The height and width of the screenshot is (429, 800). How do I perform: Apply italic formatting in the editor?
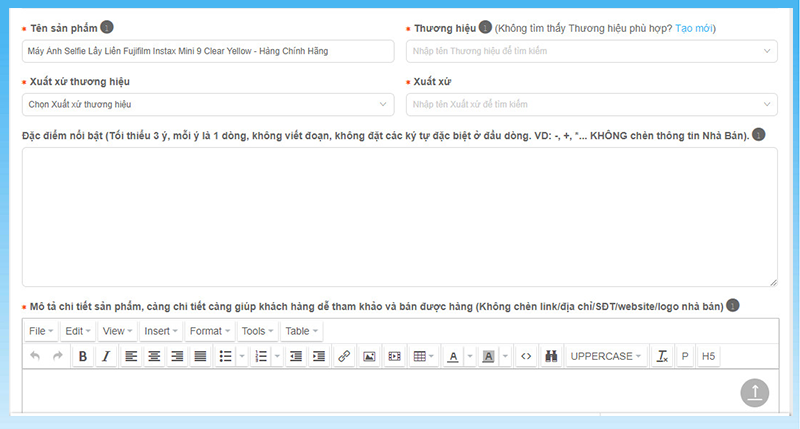(106, 356)
